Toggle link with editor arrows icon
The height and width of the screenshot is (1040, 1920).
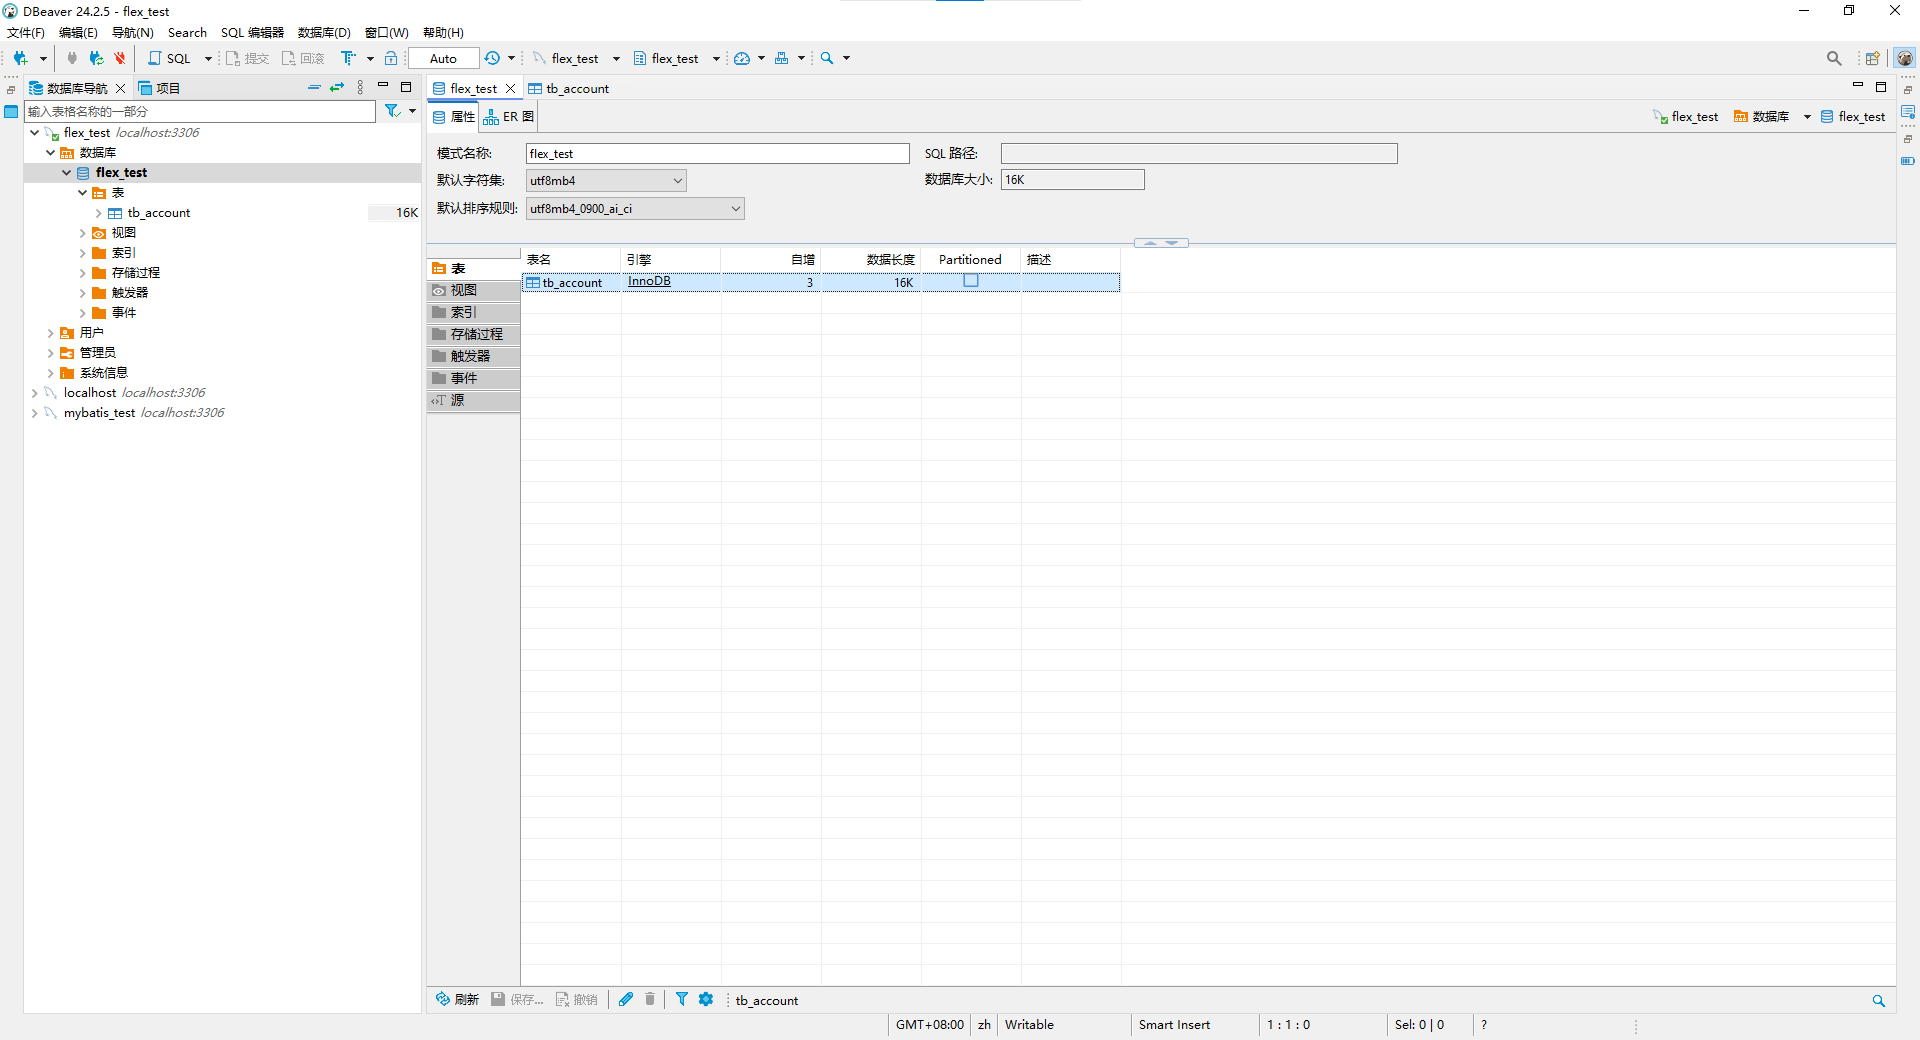pos(337,88)
